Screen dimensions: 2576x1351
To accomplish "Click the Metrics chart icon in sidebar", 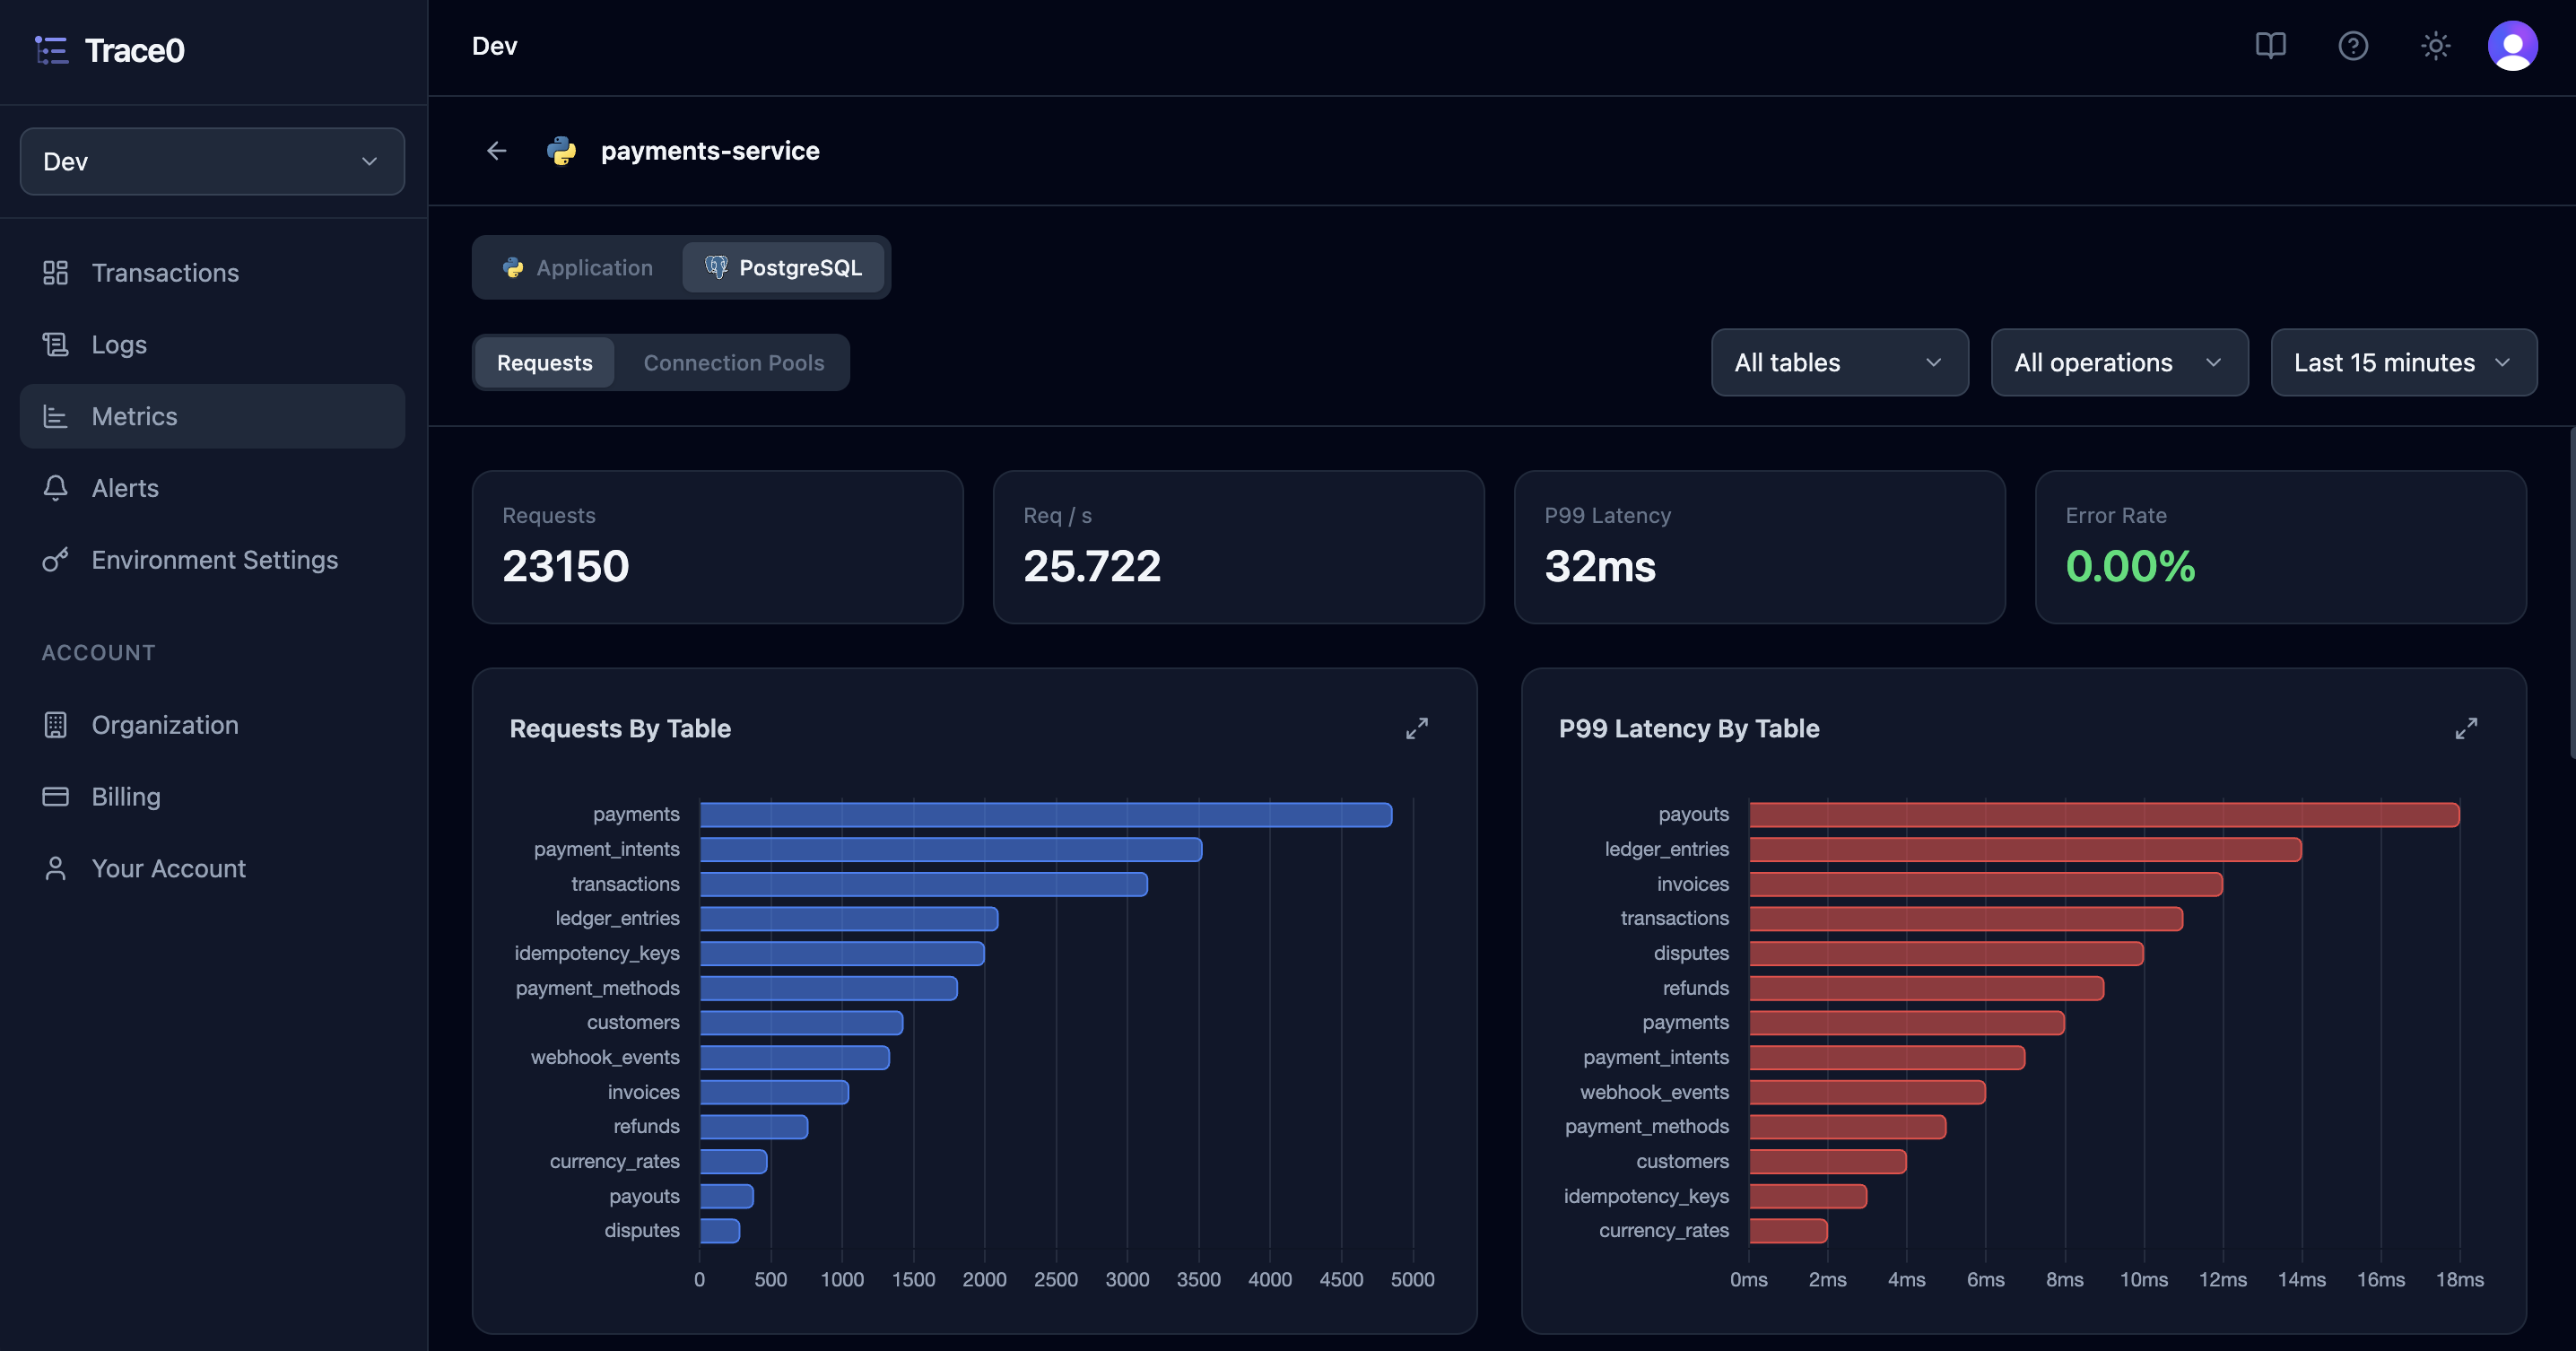I will pyautogui.click(x=55, y=417).
